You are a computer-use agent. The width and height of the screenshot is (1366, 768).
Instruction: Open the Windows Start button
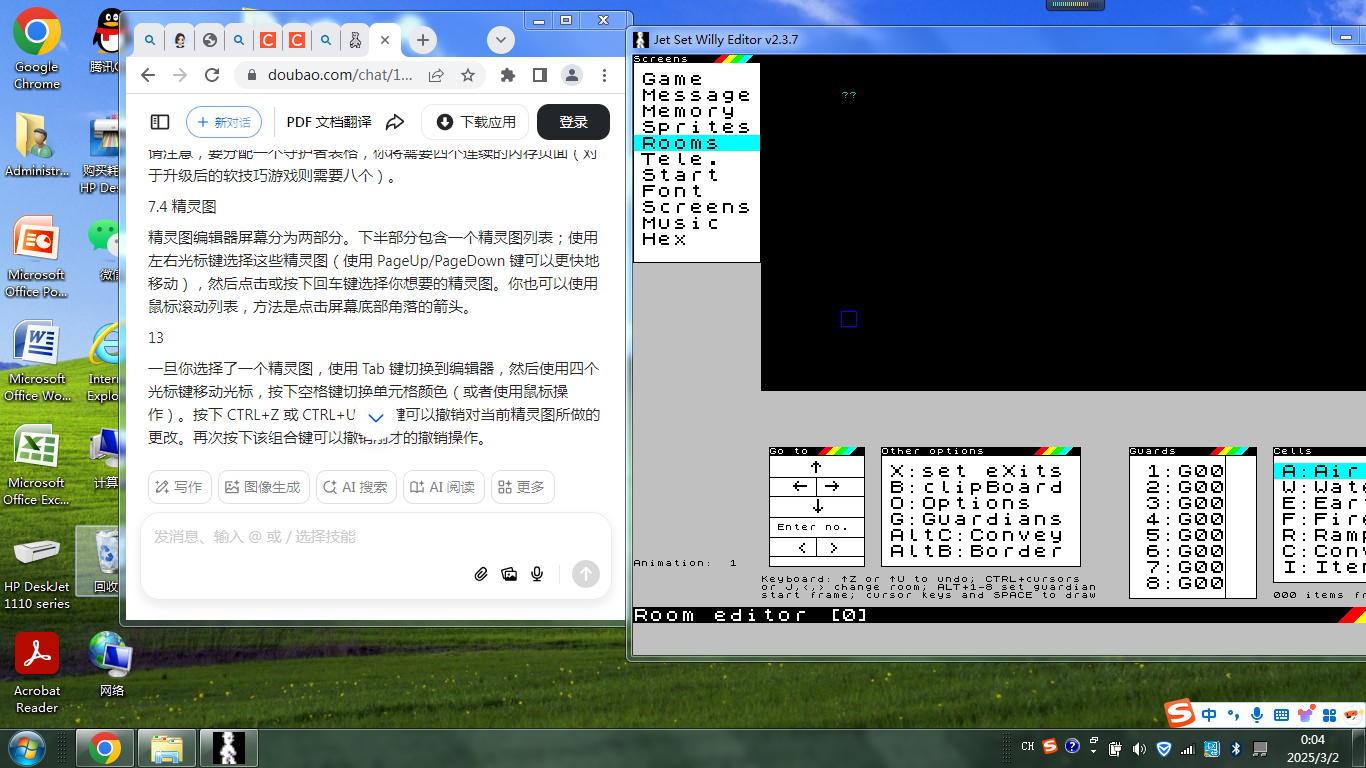pos(27,747)
